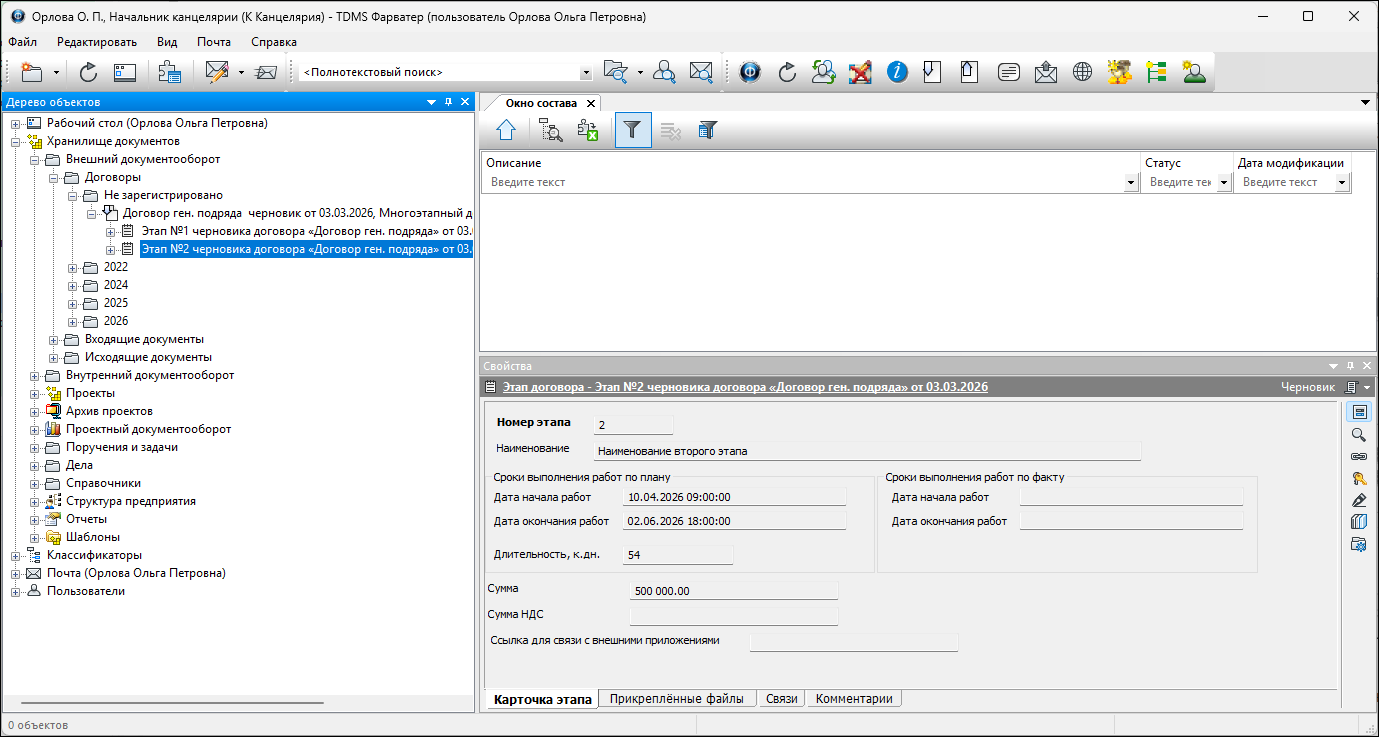
Task: Expand the Входящие документы node
Action: [x=54, y=340]
